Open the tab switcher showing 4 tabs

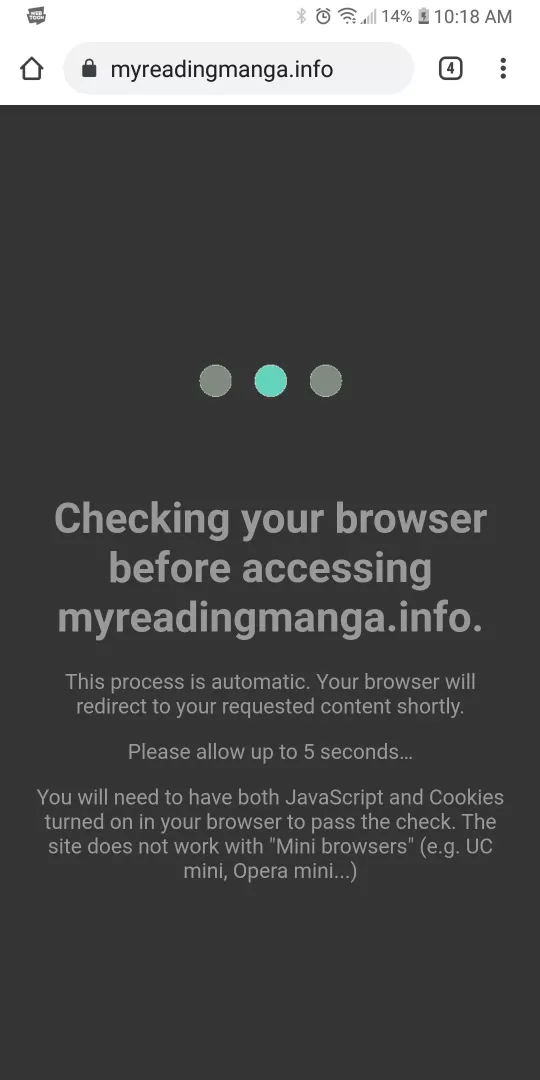click(450, 68)
